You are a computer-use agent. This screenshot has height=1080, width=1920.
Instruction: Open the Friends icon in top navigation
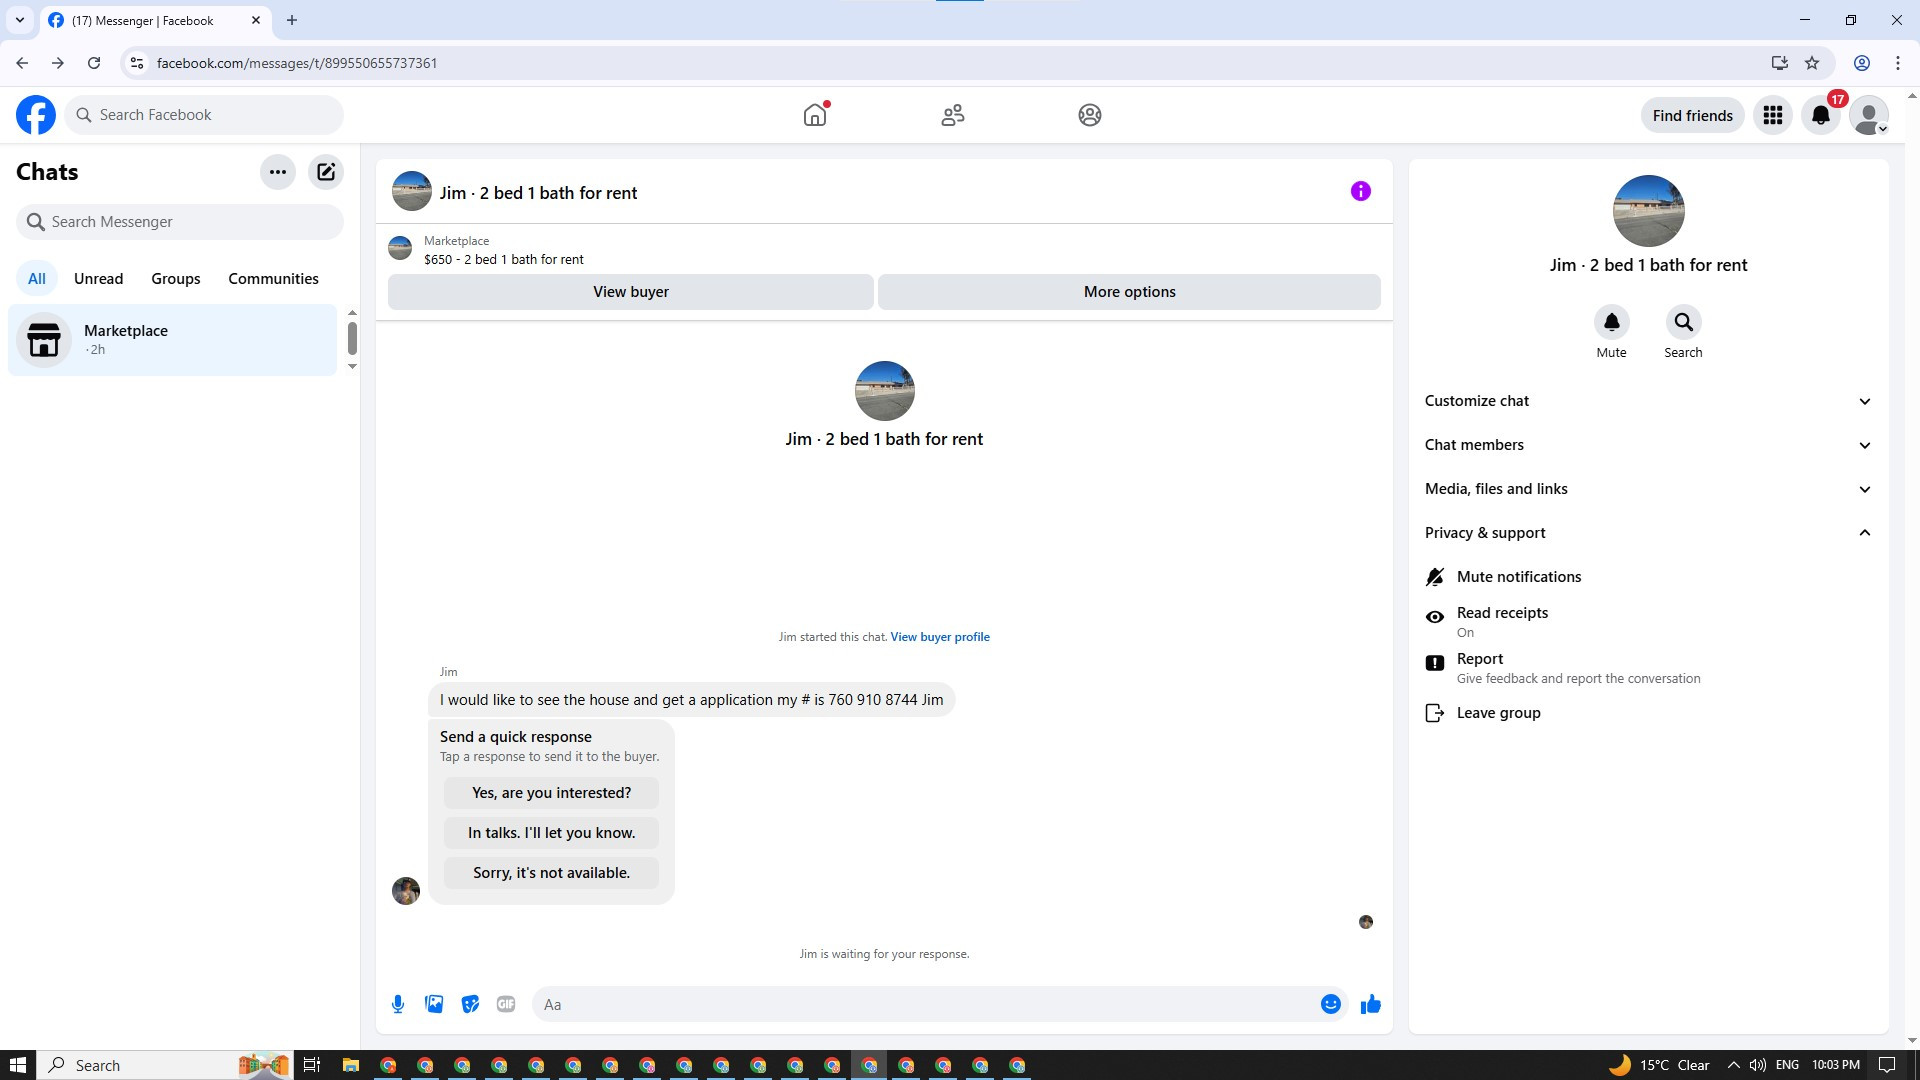click(953, 115)
